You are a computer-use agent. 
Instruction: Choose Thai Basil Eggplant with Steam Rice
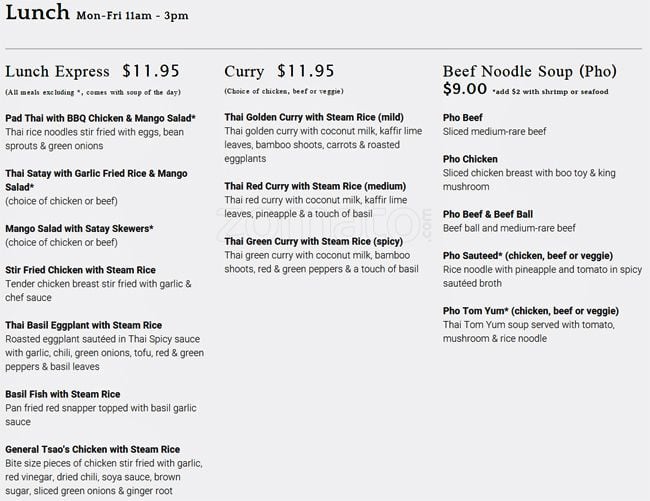[83, 325]
